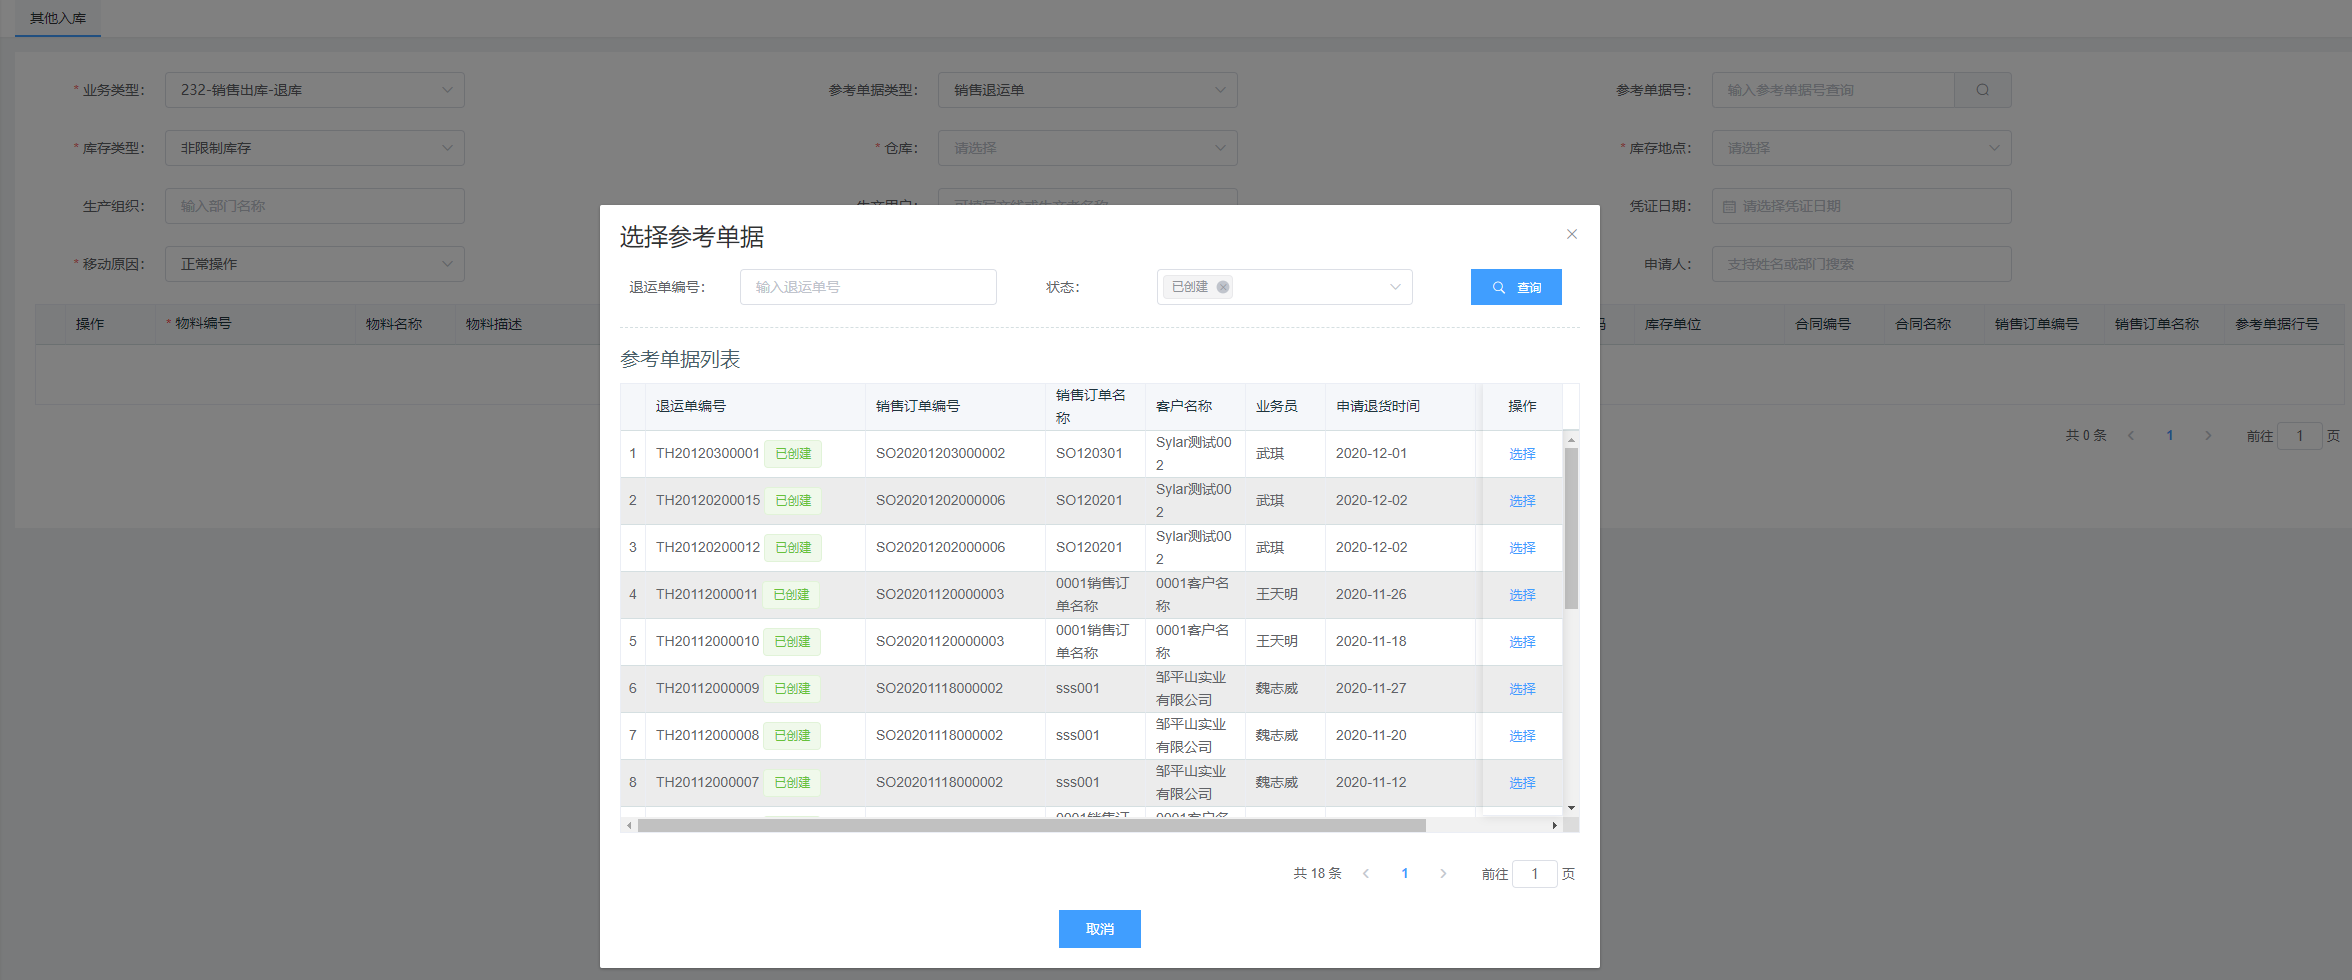Click page number 1 in dialog pagination
This screenshot has width=2352, height=980.
[1404, 874]
